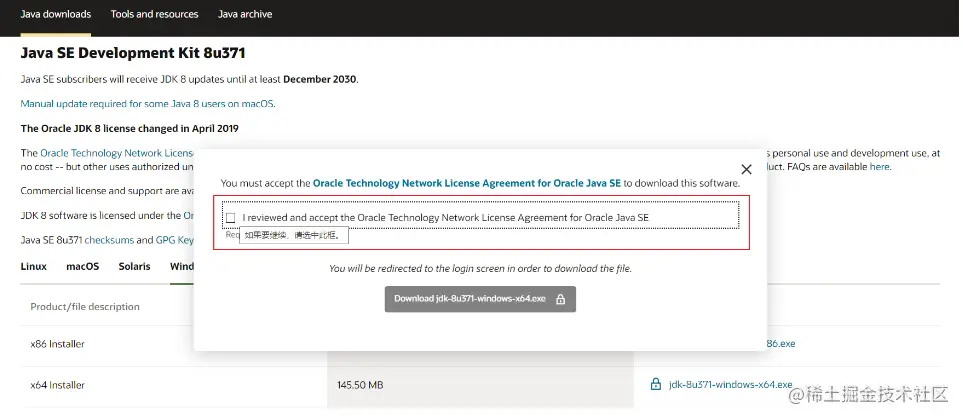The width and height of the screenshot is (963, 419).
Task: Select the Linux platform tab
Action: click(34, 267)
